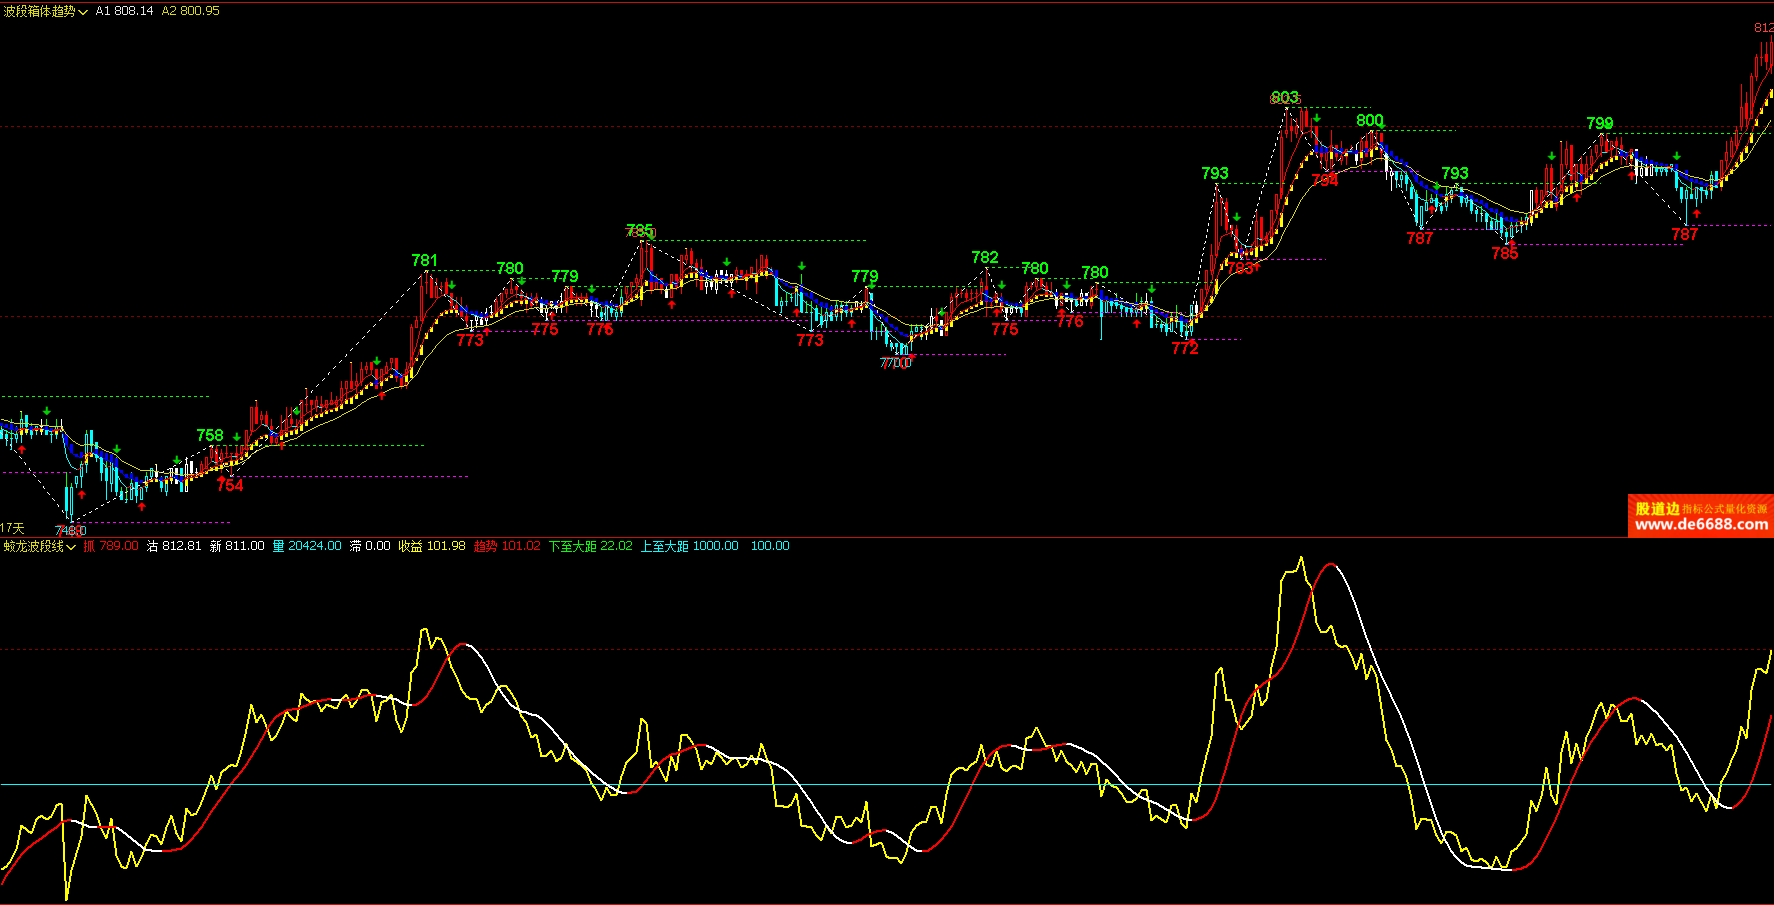The image size is (1774, 905).
Task: Select the green 758 high marker
Action: (209, 435)
